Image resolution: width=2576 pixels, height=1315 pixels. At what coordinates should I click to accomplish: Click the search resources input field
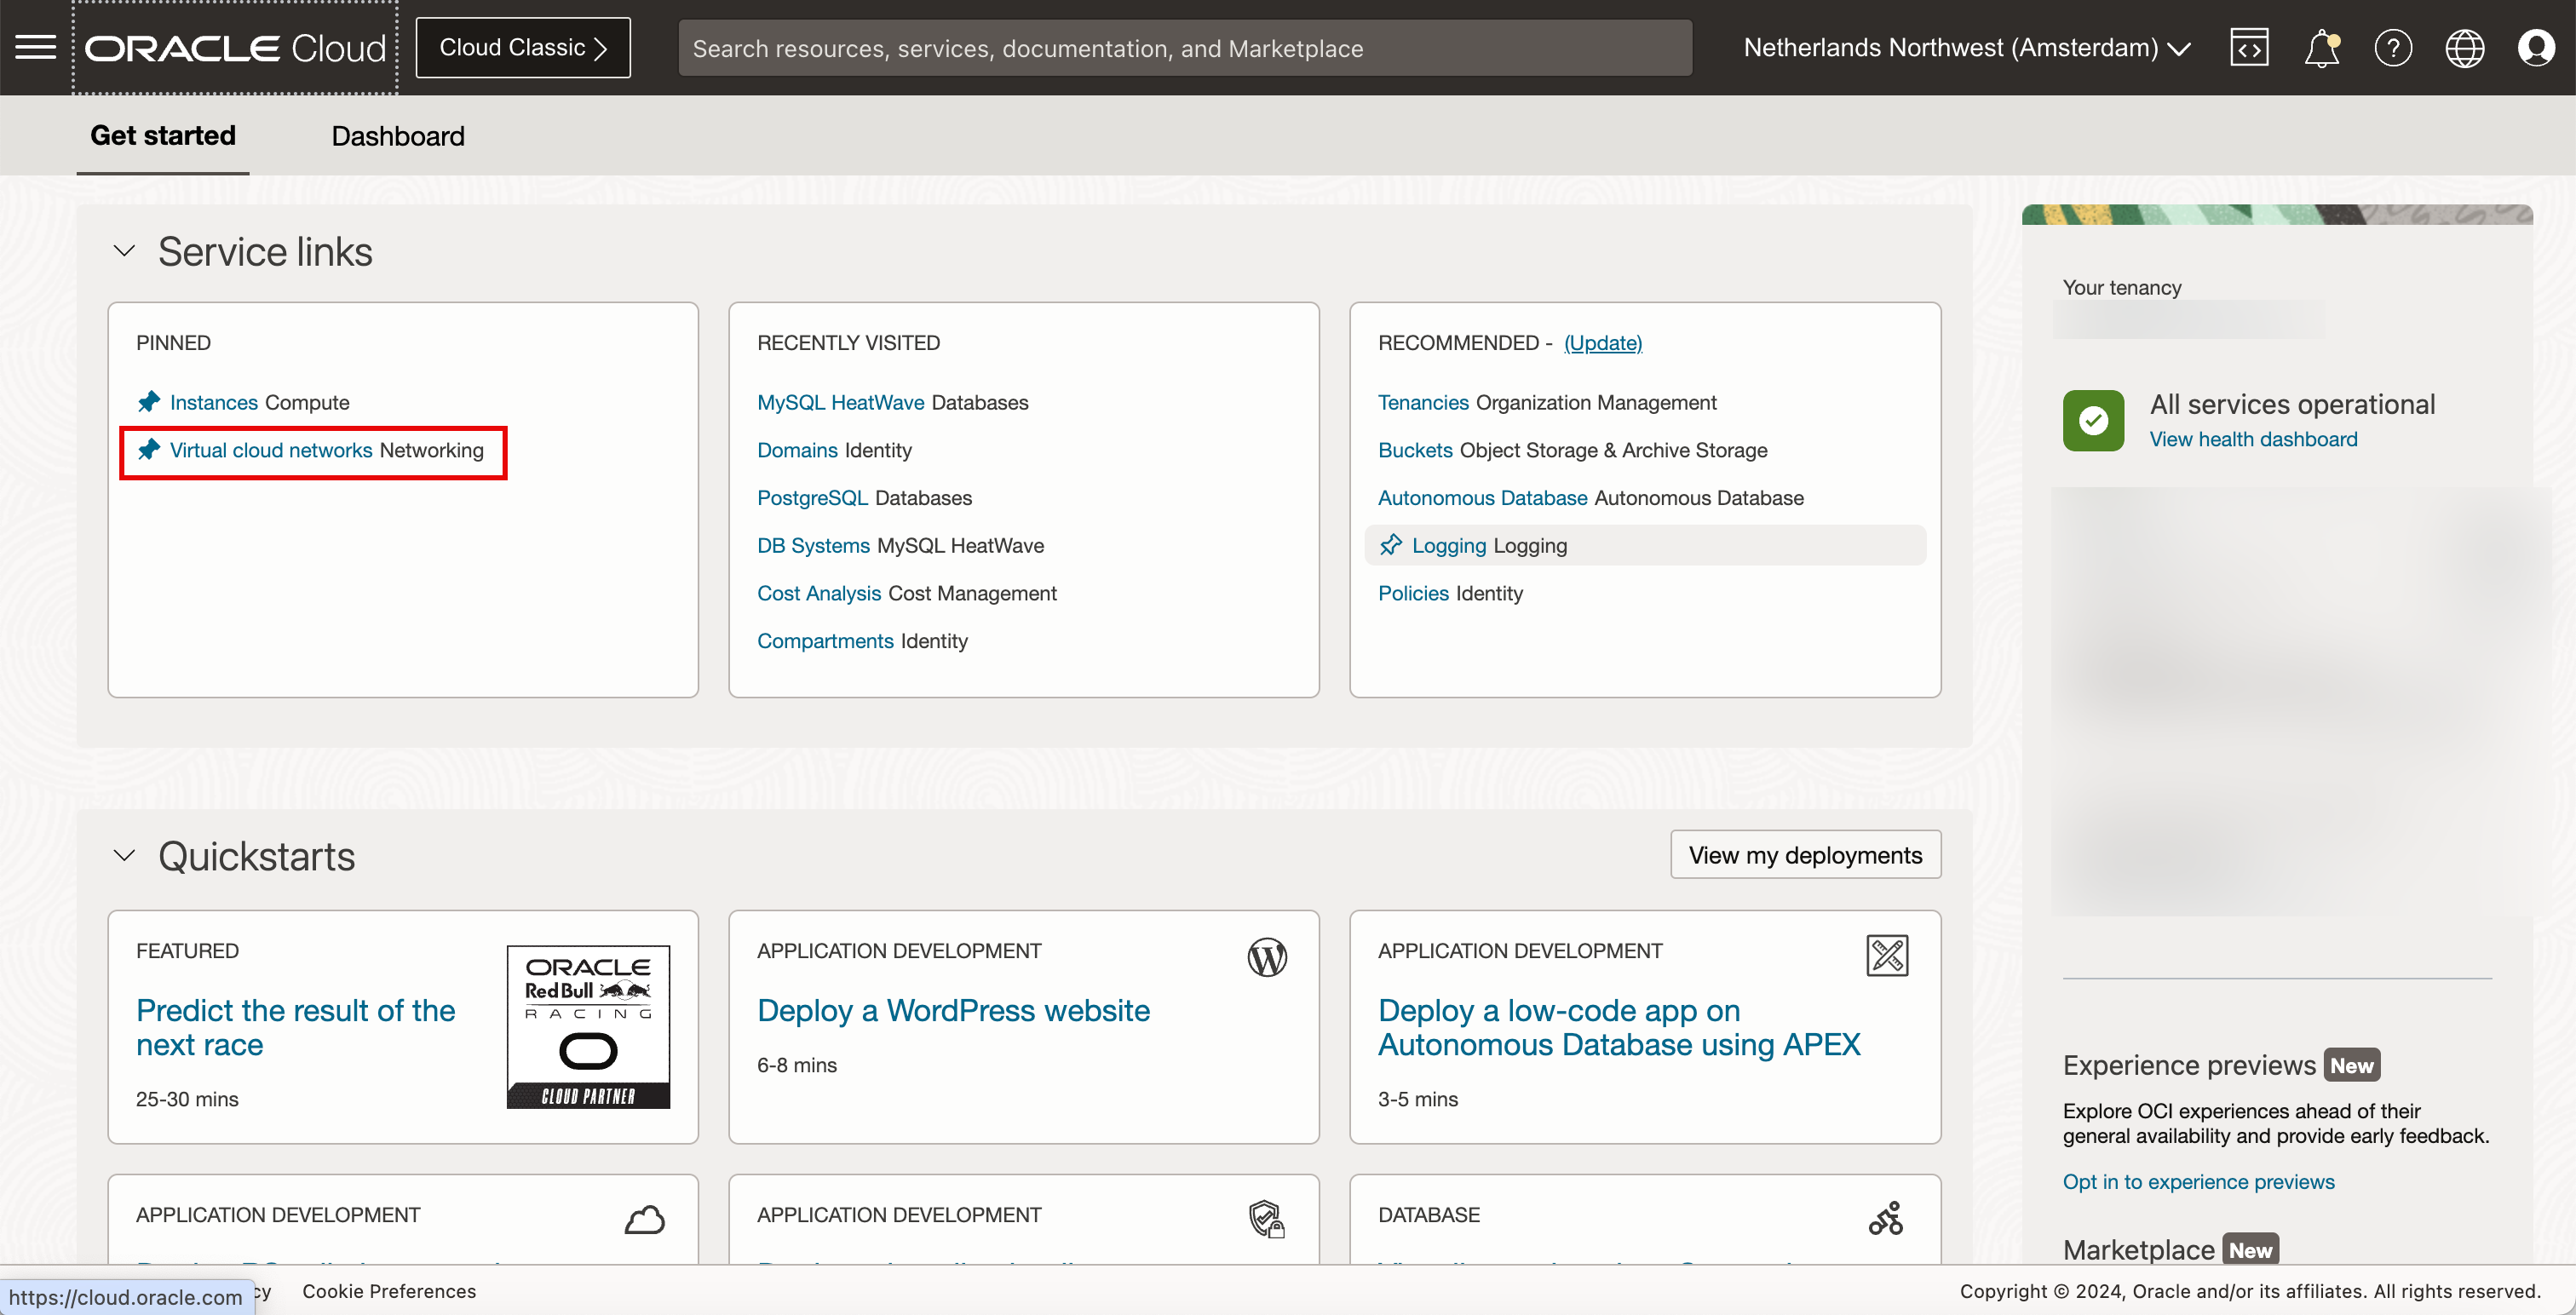[1184, 48]
